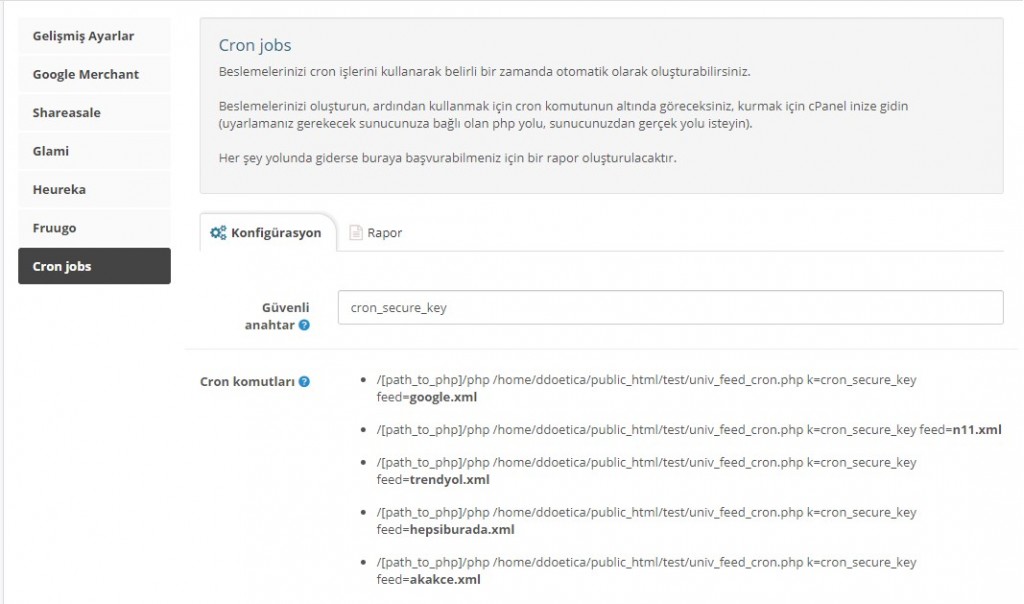Click help icon next to Güvenli anahtar

point(304,325)
